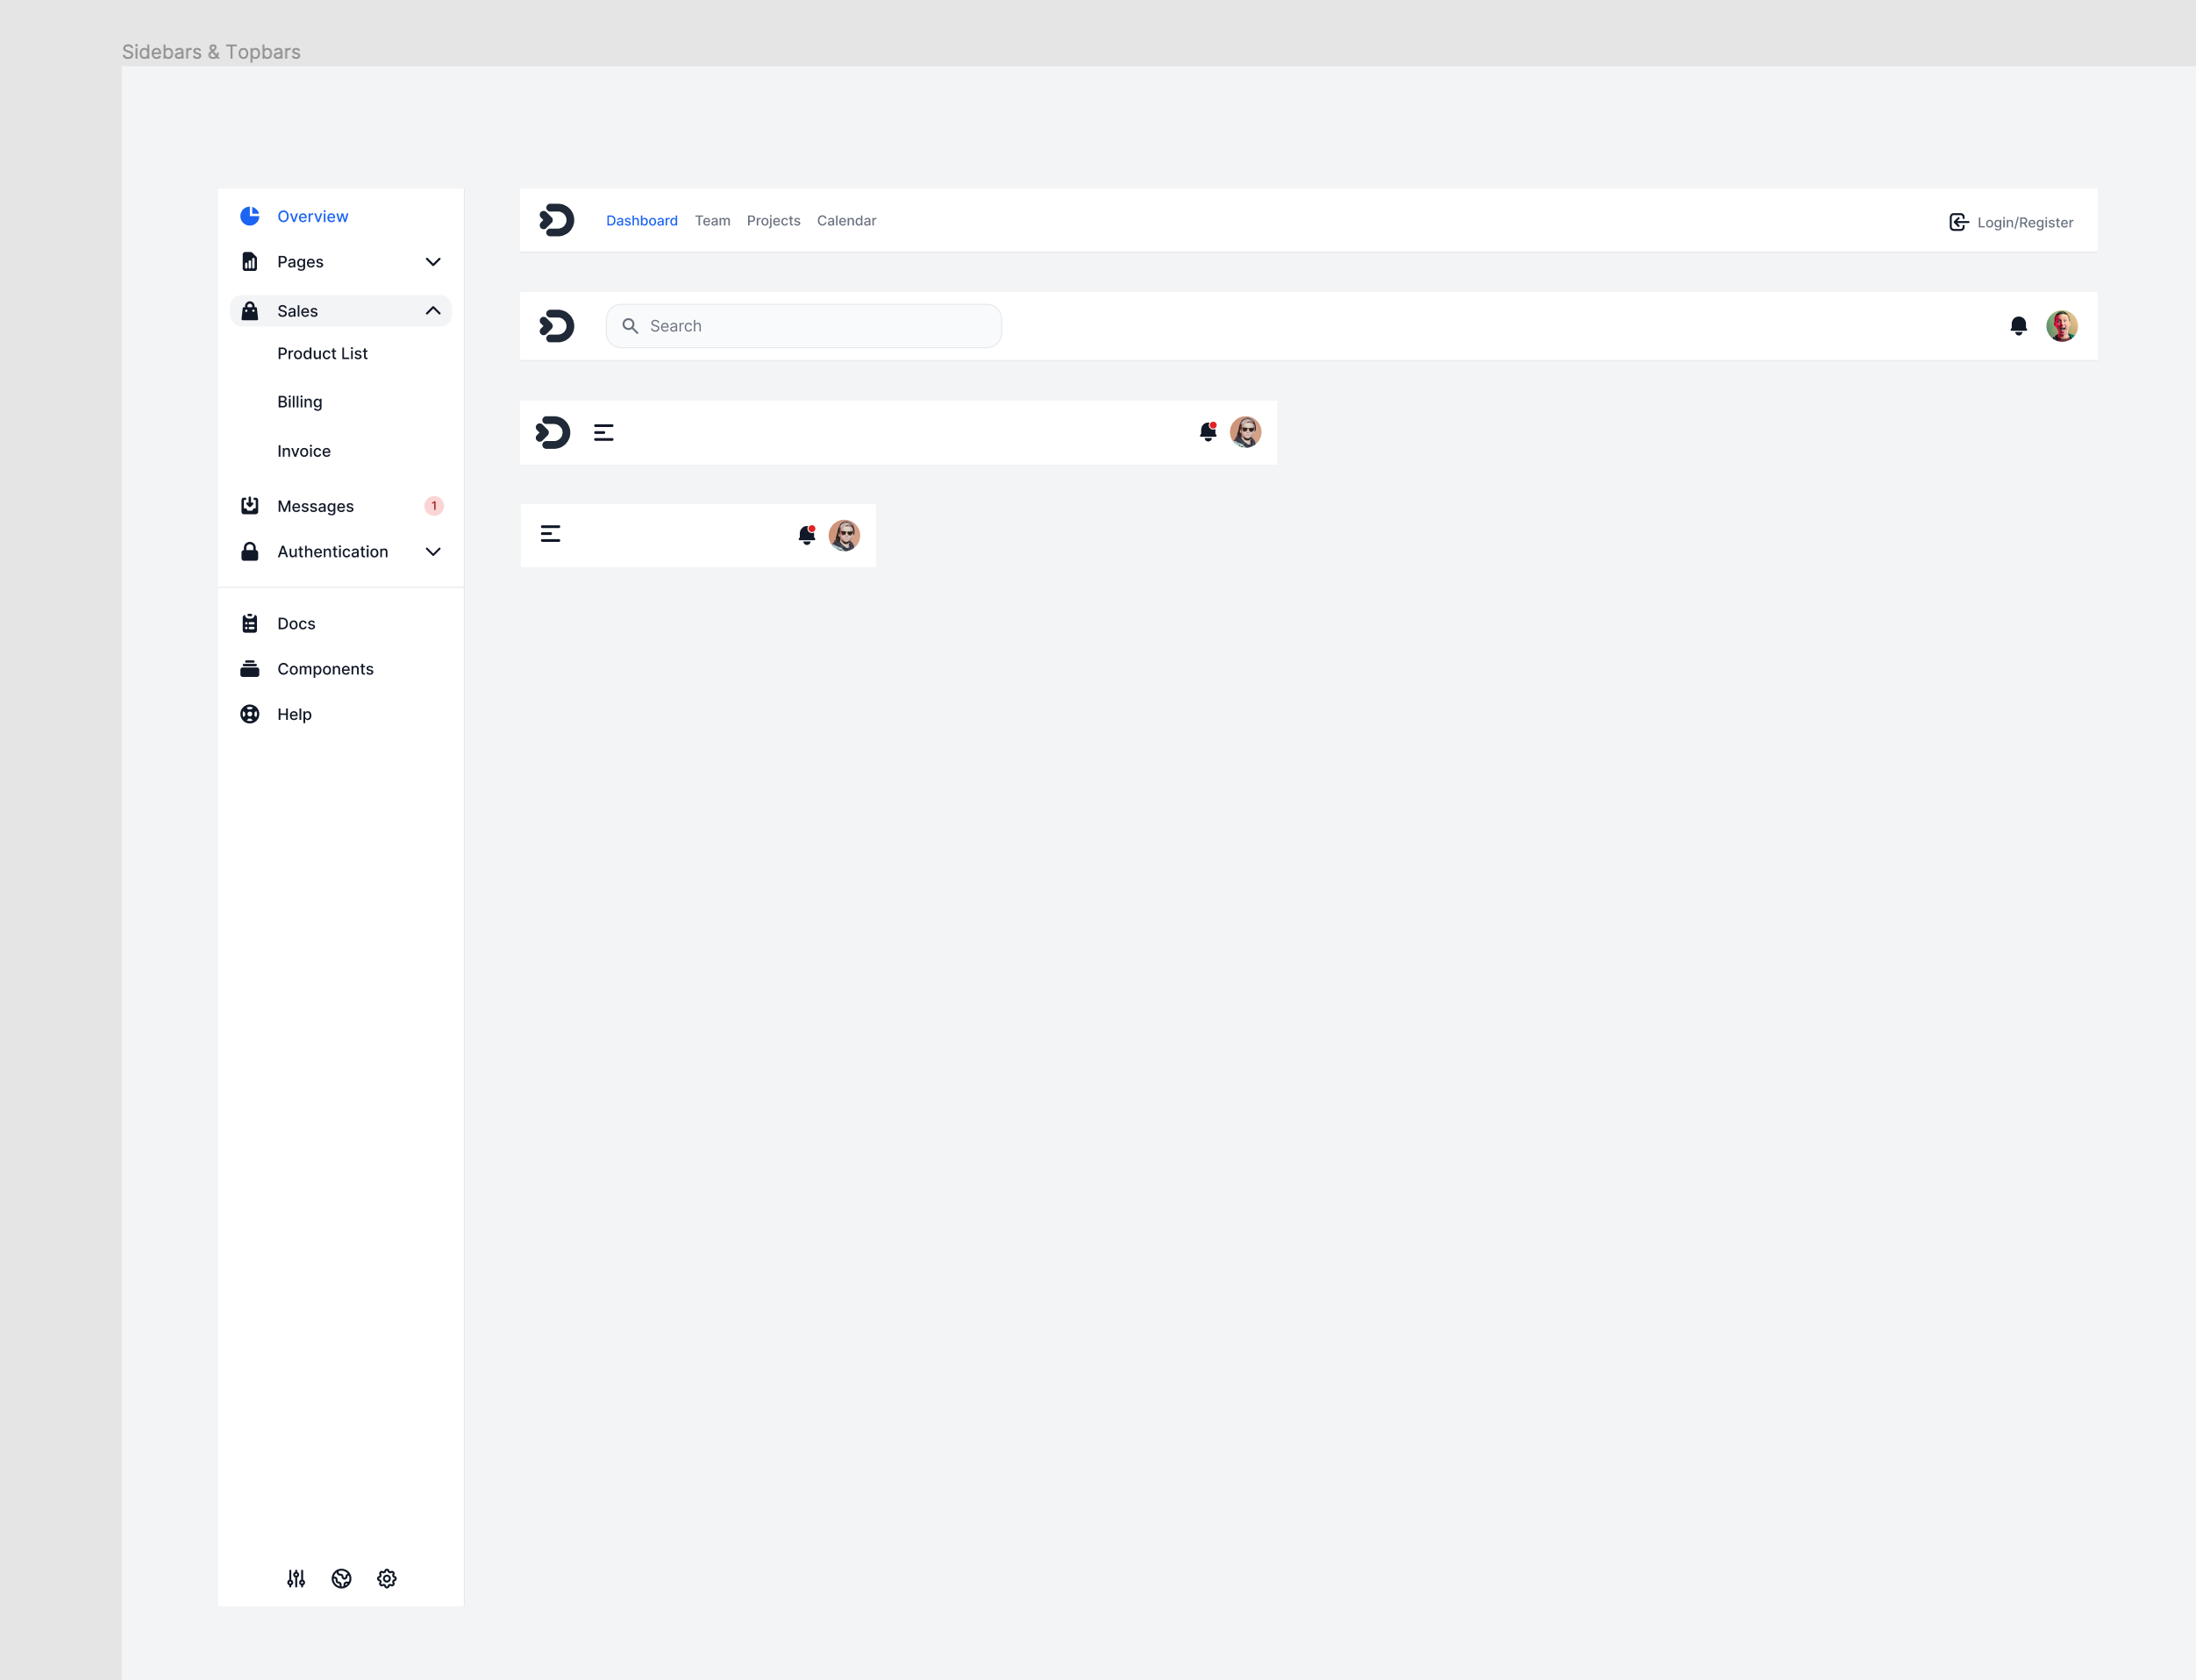2196x1680 pixels.
Task: Switch to the Projects tab
Action: 774,221
